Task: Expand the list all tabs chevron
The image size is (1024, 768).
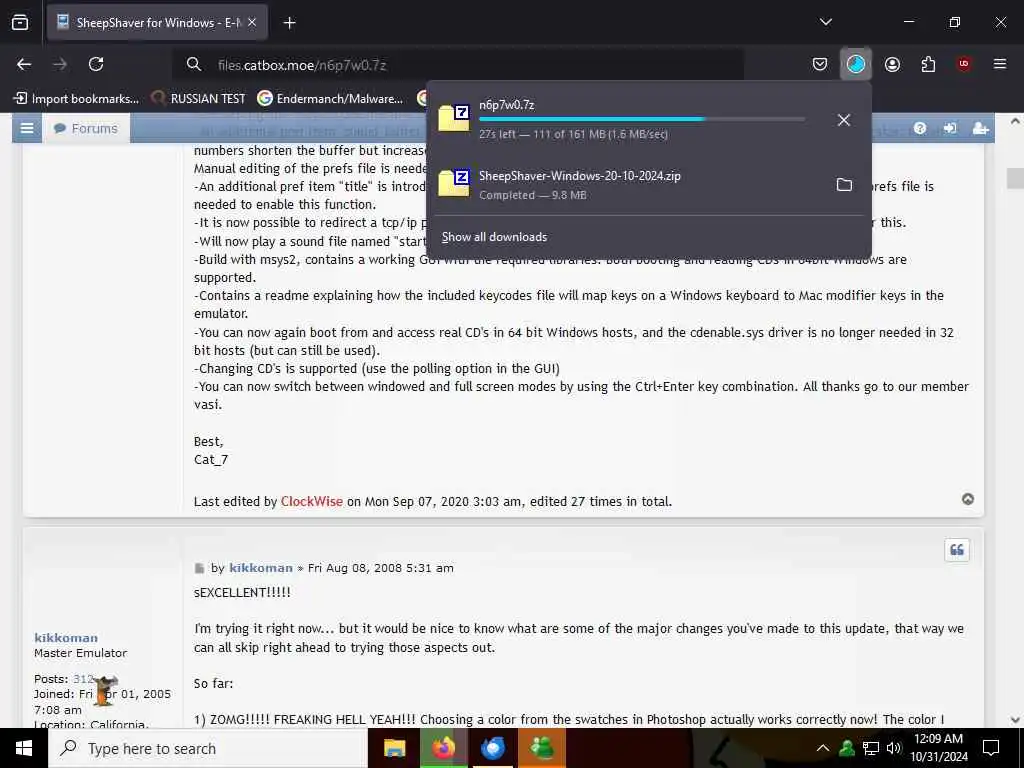Action: click(x=825, y=22)
